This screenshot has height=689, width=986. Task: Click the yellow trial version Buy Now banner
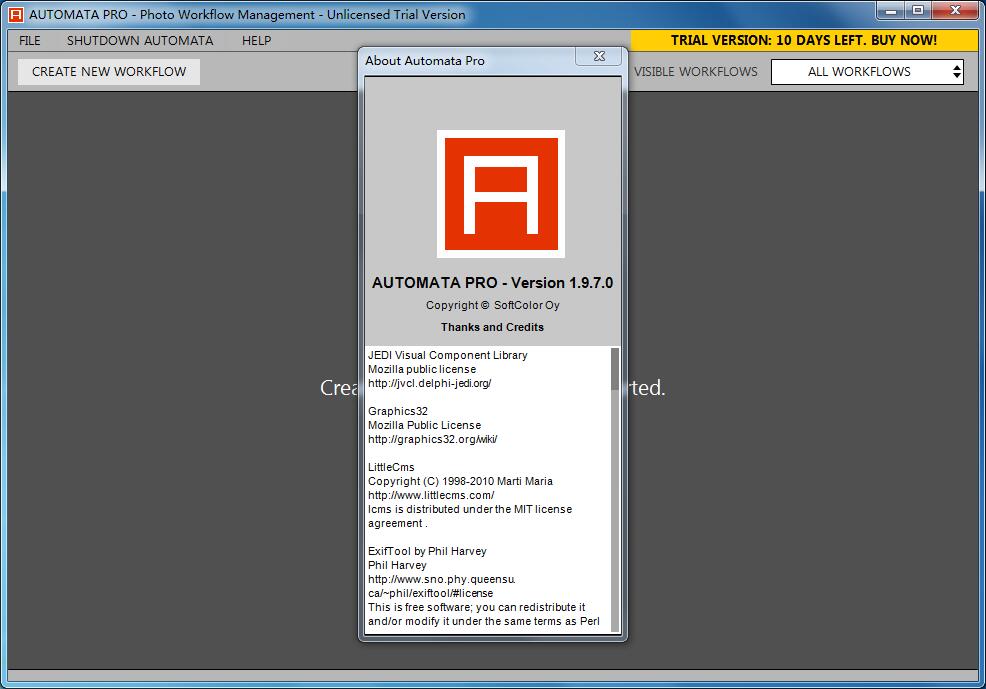pyautogui.click(x=804, y=41)
